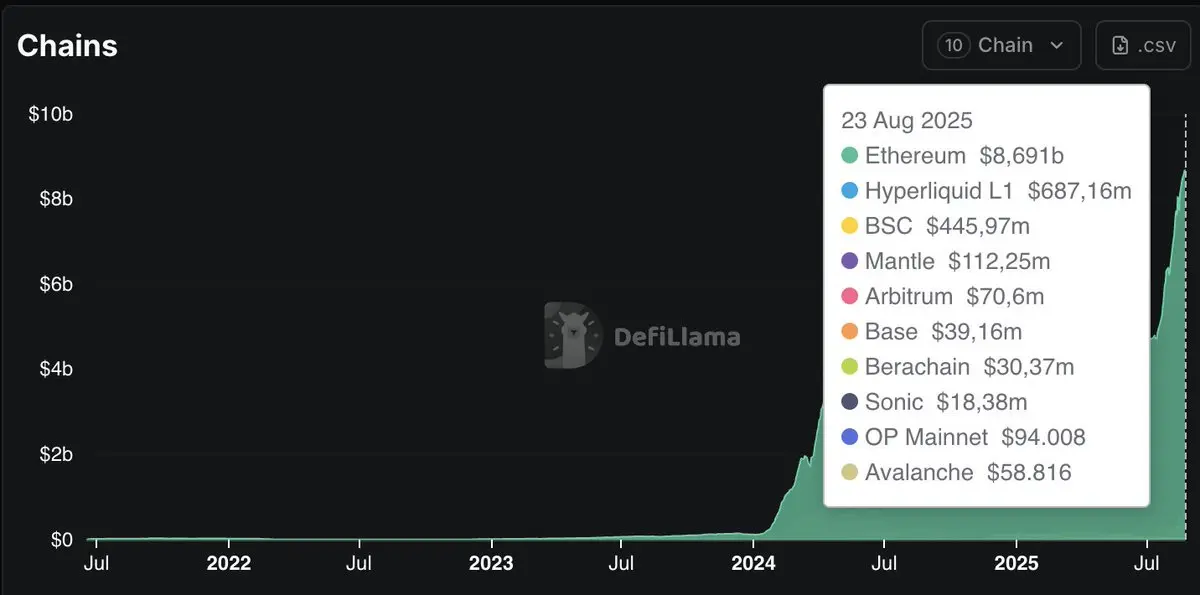The height and width of the screenshot is (595, 1200).
Task: Click the Jul label between 2022 and 2023
Action: coord(359,564)
